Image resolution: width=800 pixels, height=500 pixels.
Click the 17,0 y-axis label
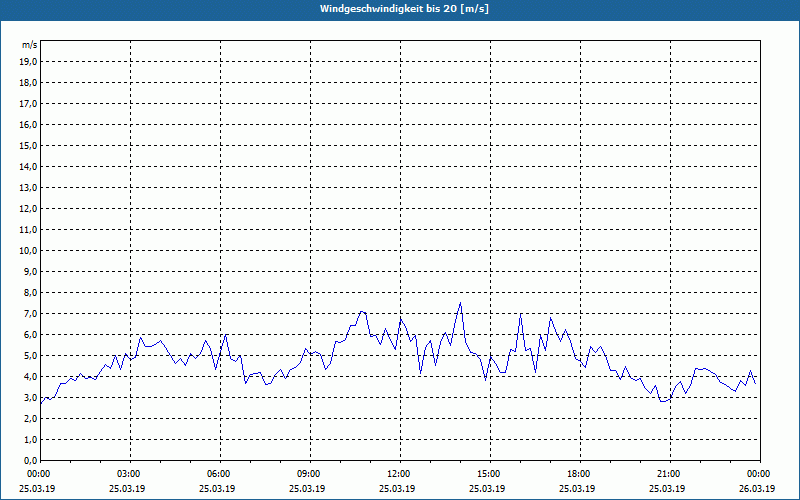(28, 104)
